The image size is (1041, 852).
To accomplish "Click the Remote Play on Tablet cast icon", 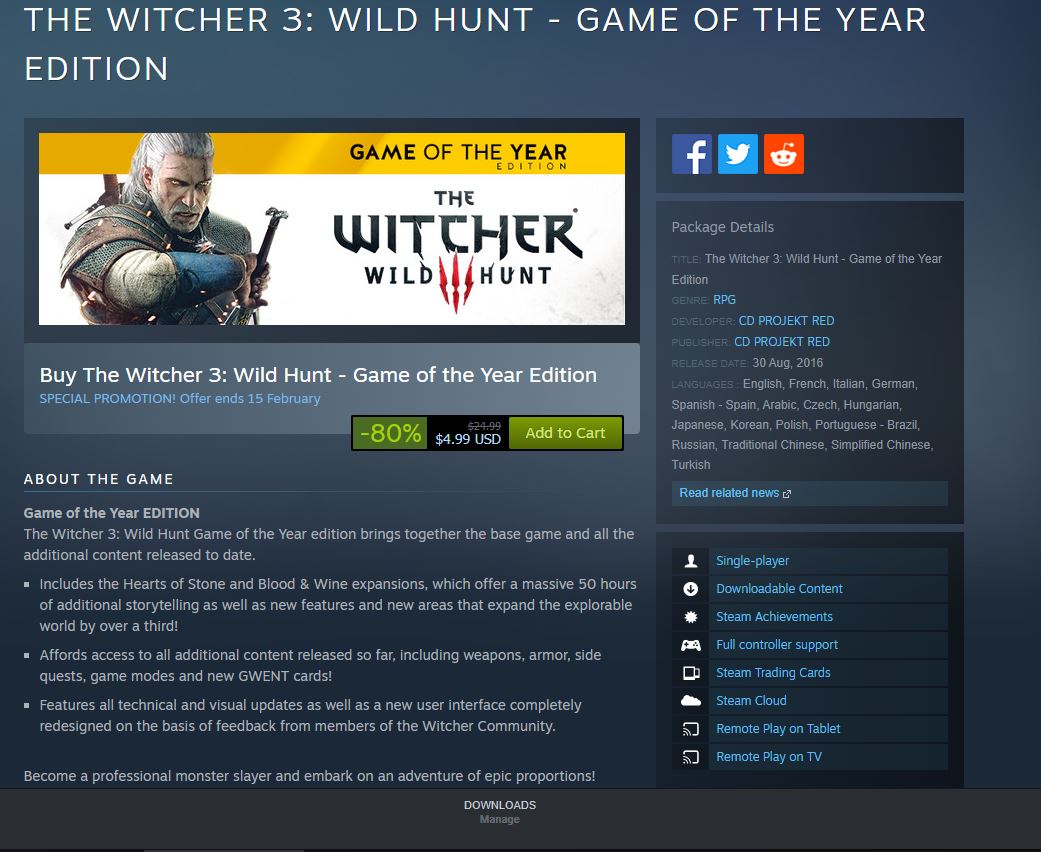I will tap(690, 729).
